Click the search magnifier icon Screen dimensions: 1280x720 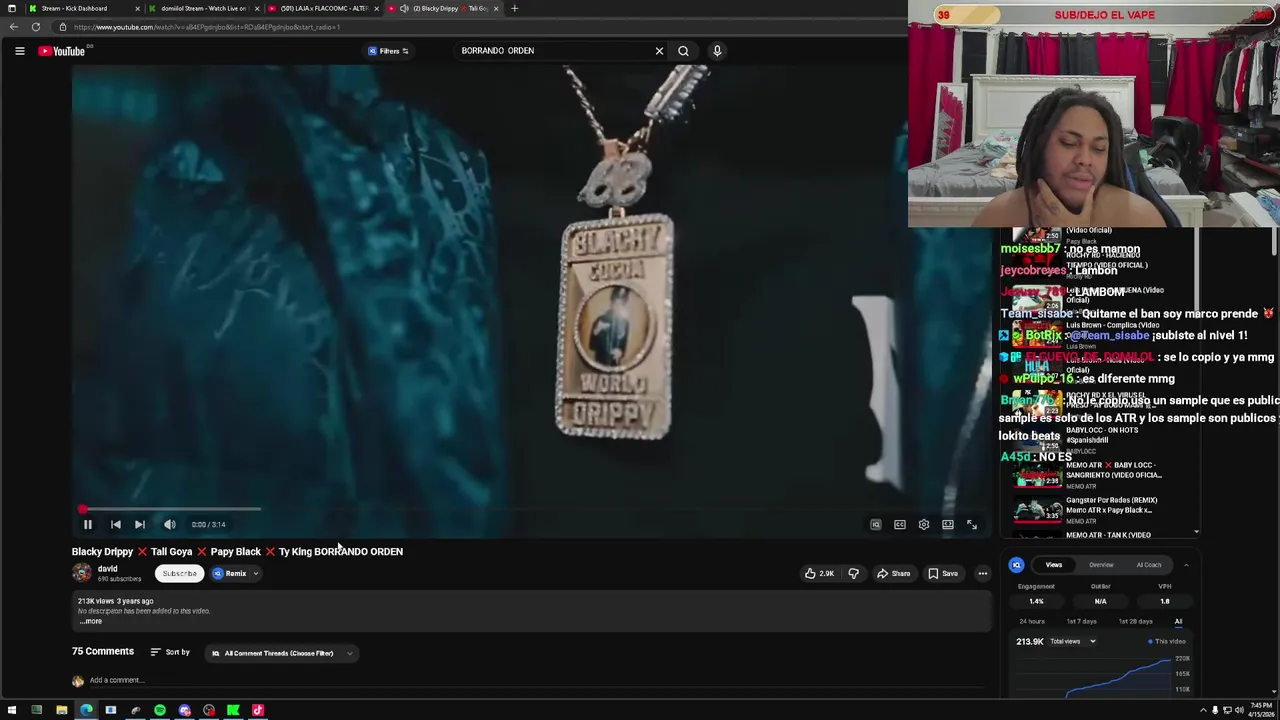click(x=683, y=51)
